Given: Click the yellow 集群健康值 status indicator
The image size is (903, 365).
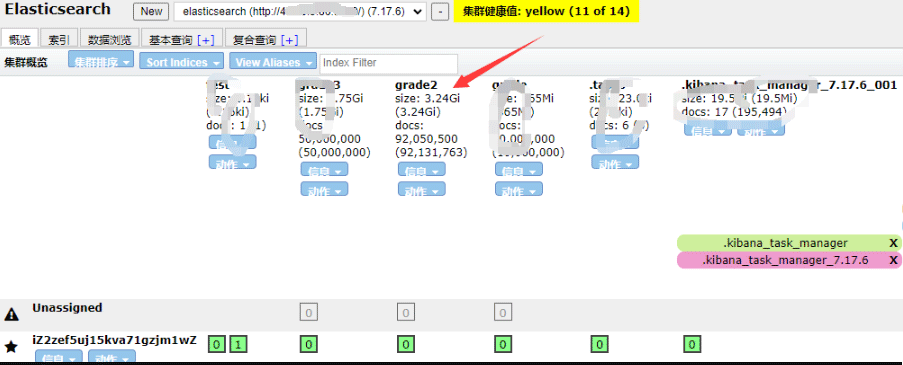Looking at the screenshot, I should point(546,11).
